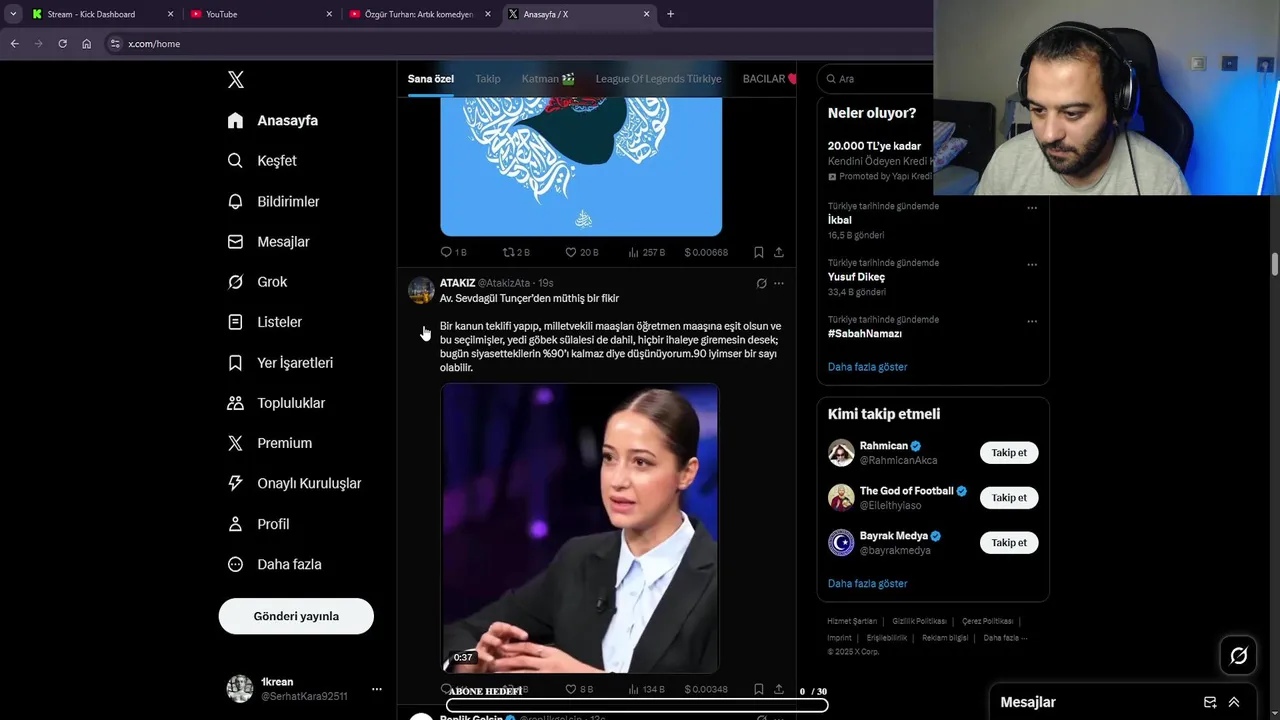The image size is (1280, 720).
Task: Open Yer İşaretleri bookmarks
Action: [x=280, y=363]
